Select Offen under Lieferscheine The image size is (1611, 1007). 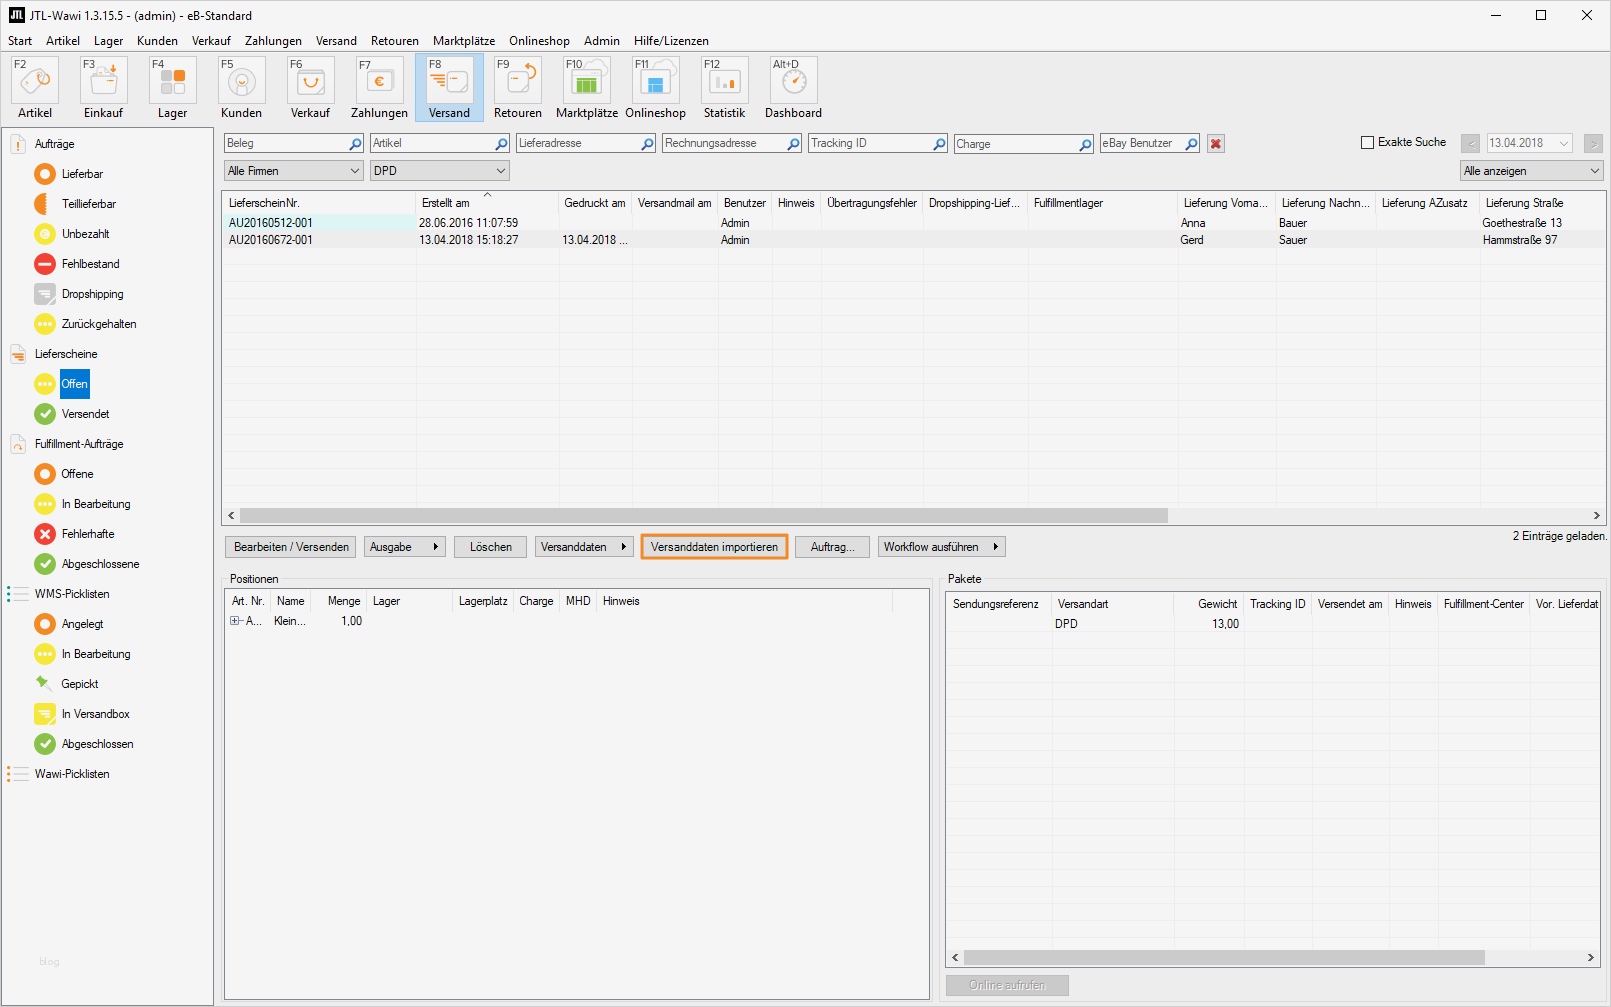pyautogui.click(x=75, y=384)
